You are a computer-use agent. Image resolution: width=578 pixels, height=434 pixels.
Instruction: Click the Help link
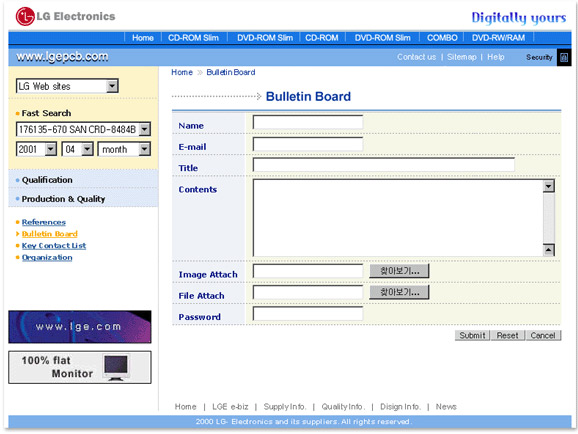click(495, 57)
